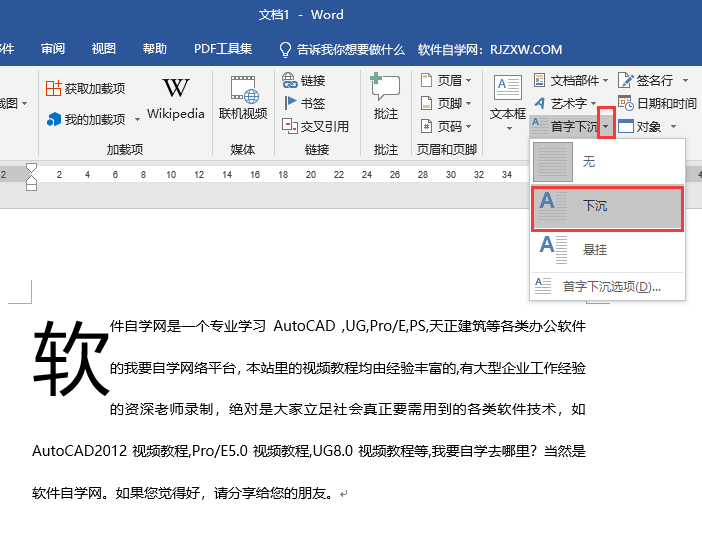Expand the 文档部件 dropdown arrow
The width and height of the screenshot is (702, 560).
[605, 81]
